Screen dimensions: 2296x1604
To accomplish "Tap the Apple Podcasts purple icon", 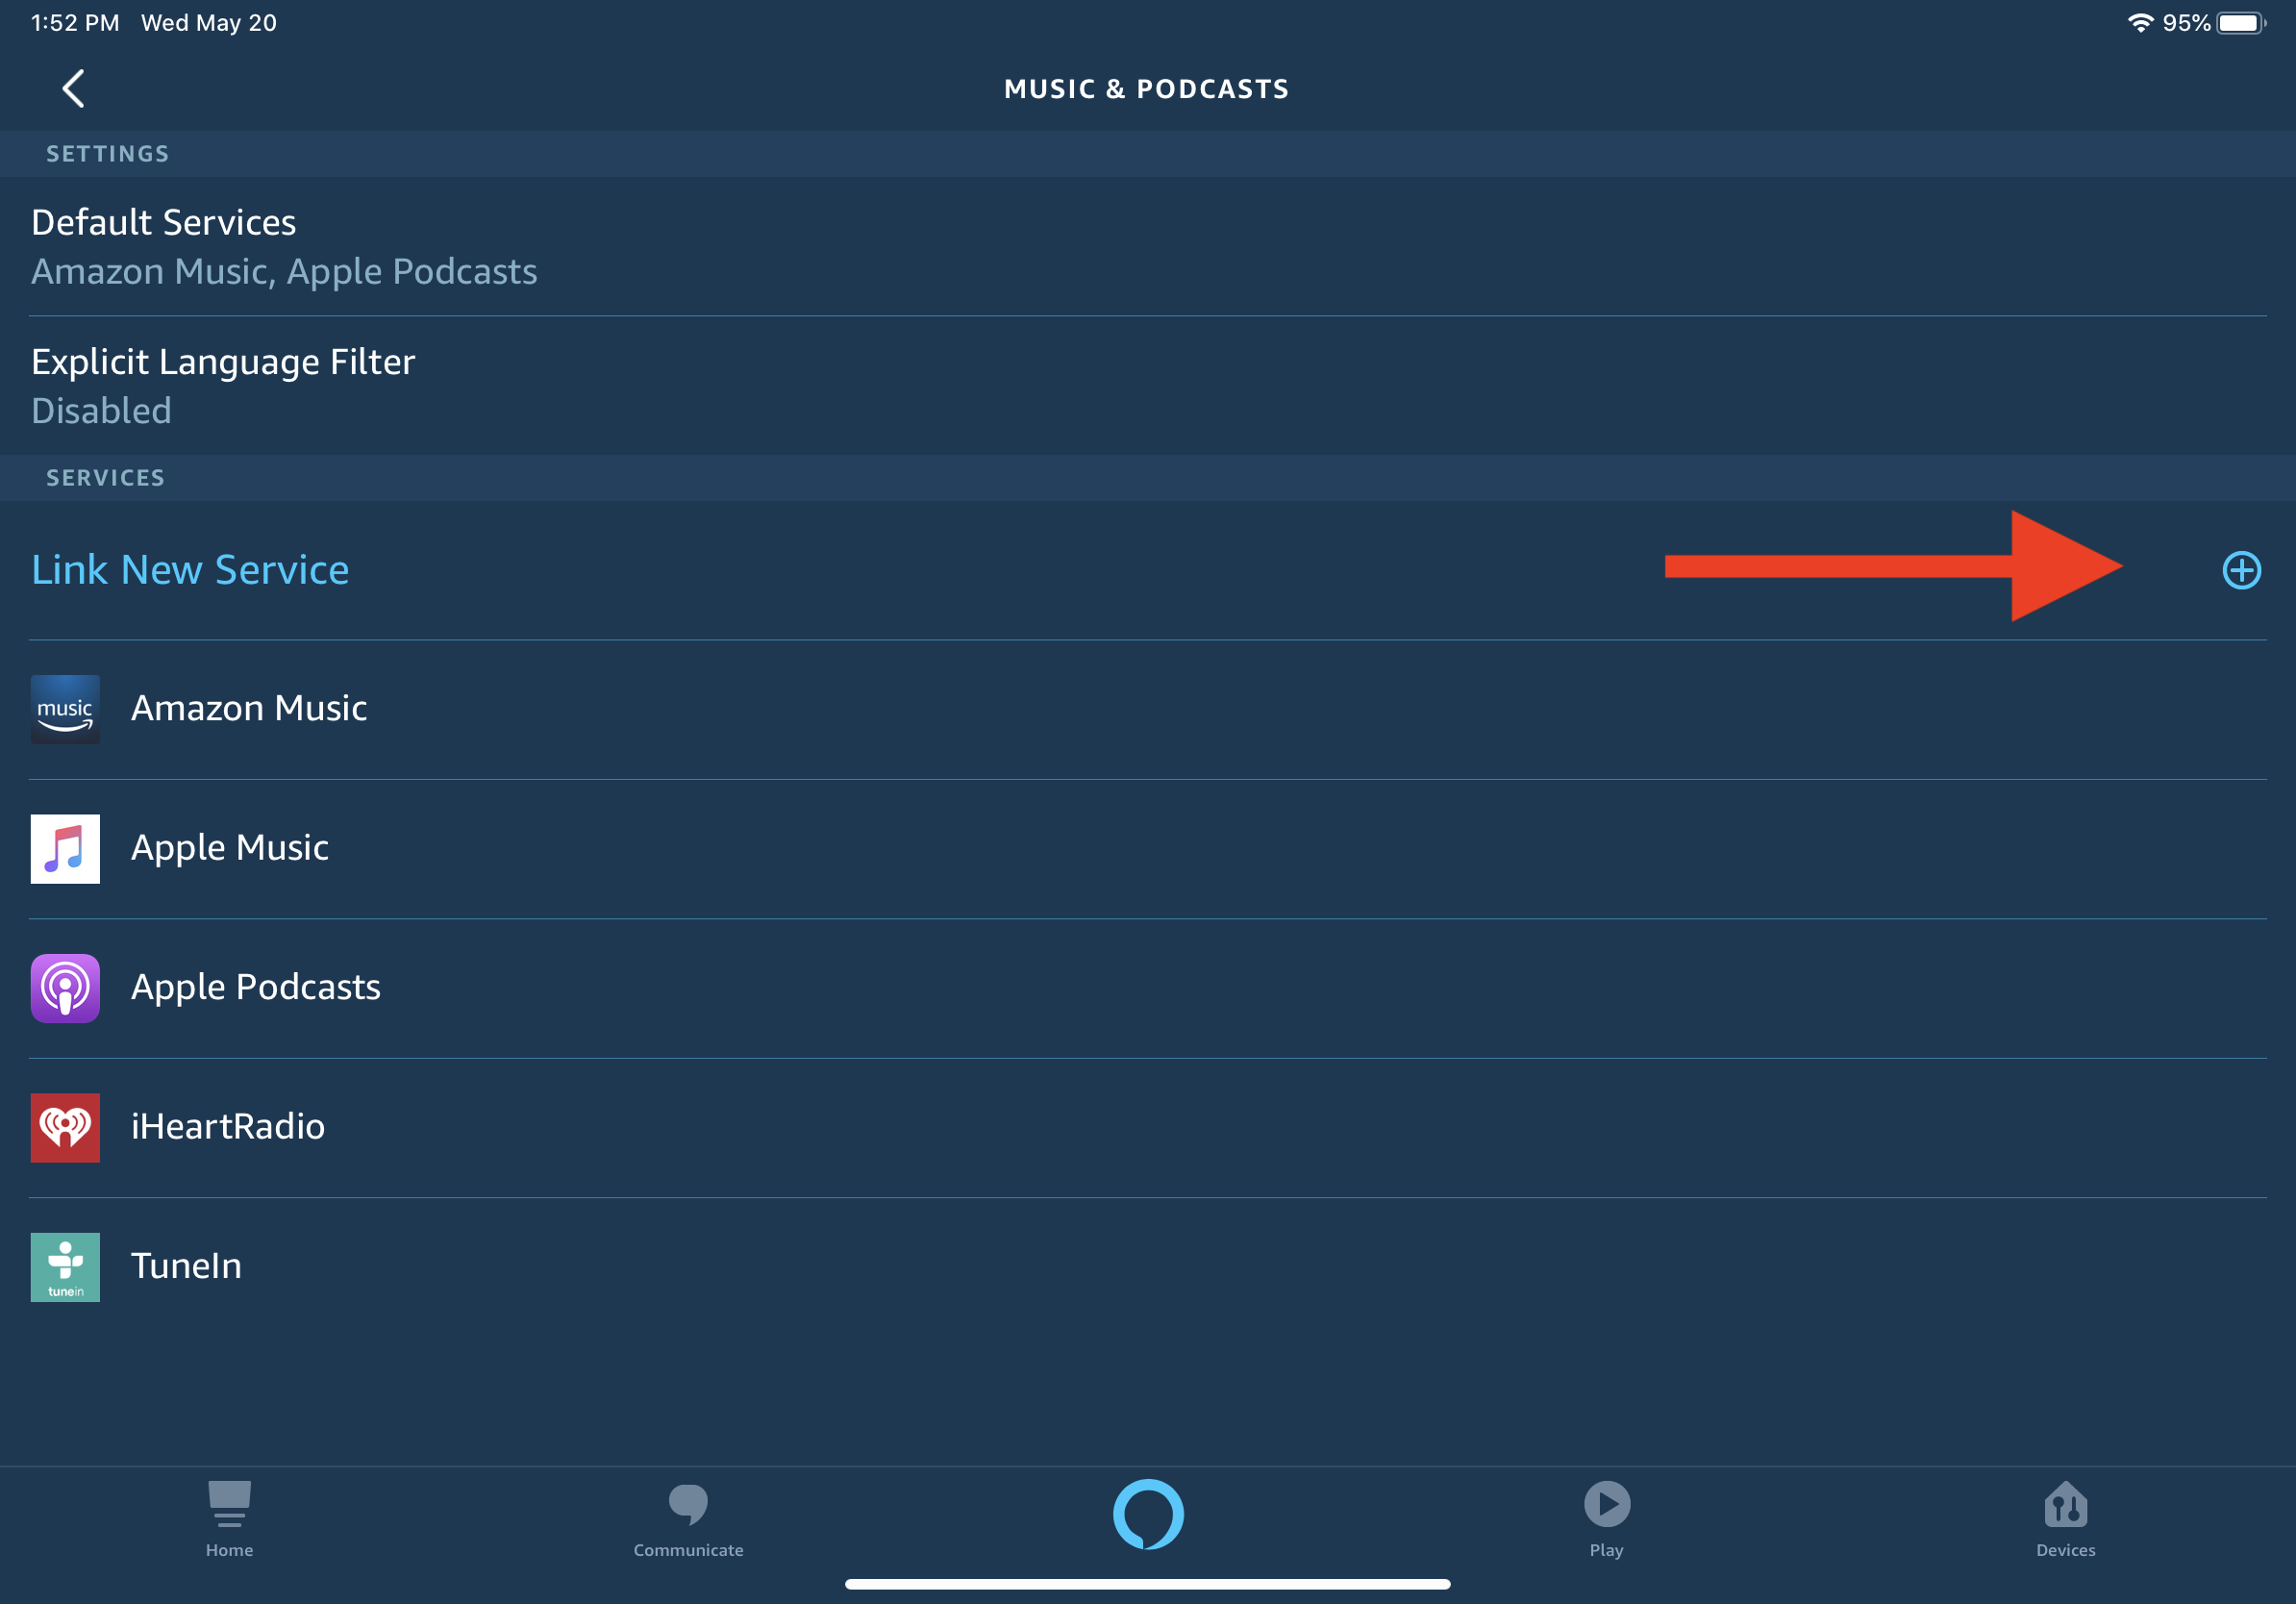I will click(x=66, y=988).
